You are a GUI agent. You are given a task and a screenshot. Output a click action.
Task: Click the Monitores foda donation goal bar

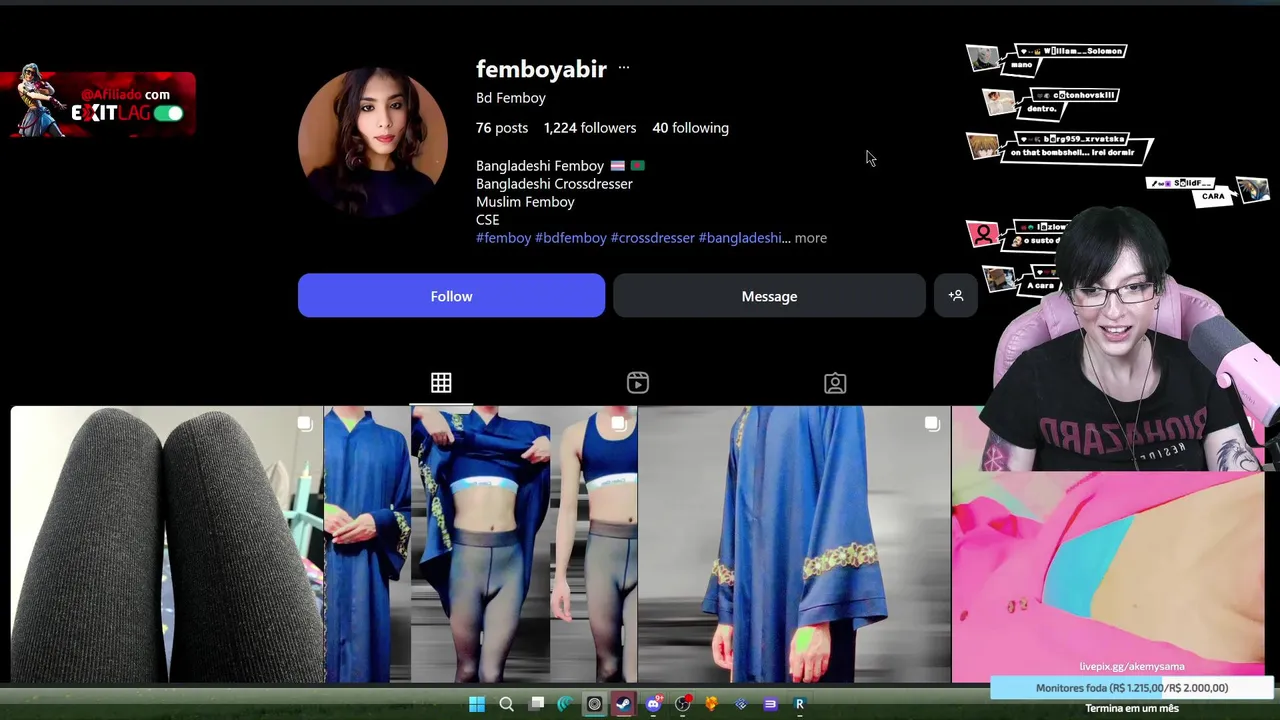(x=1132, y=688)
